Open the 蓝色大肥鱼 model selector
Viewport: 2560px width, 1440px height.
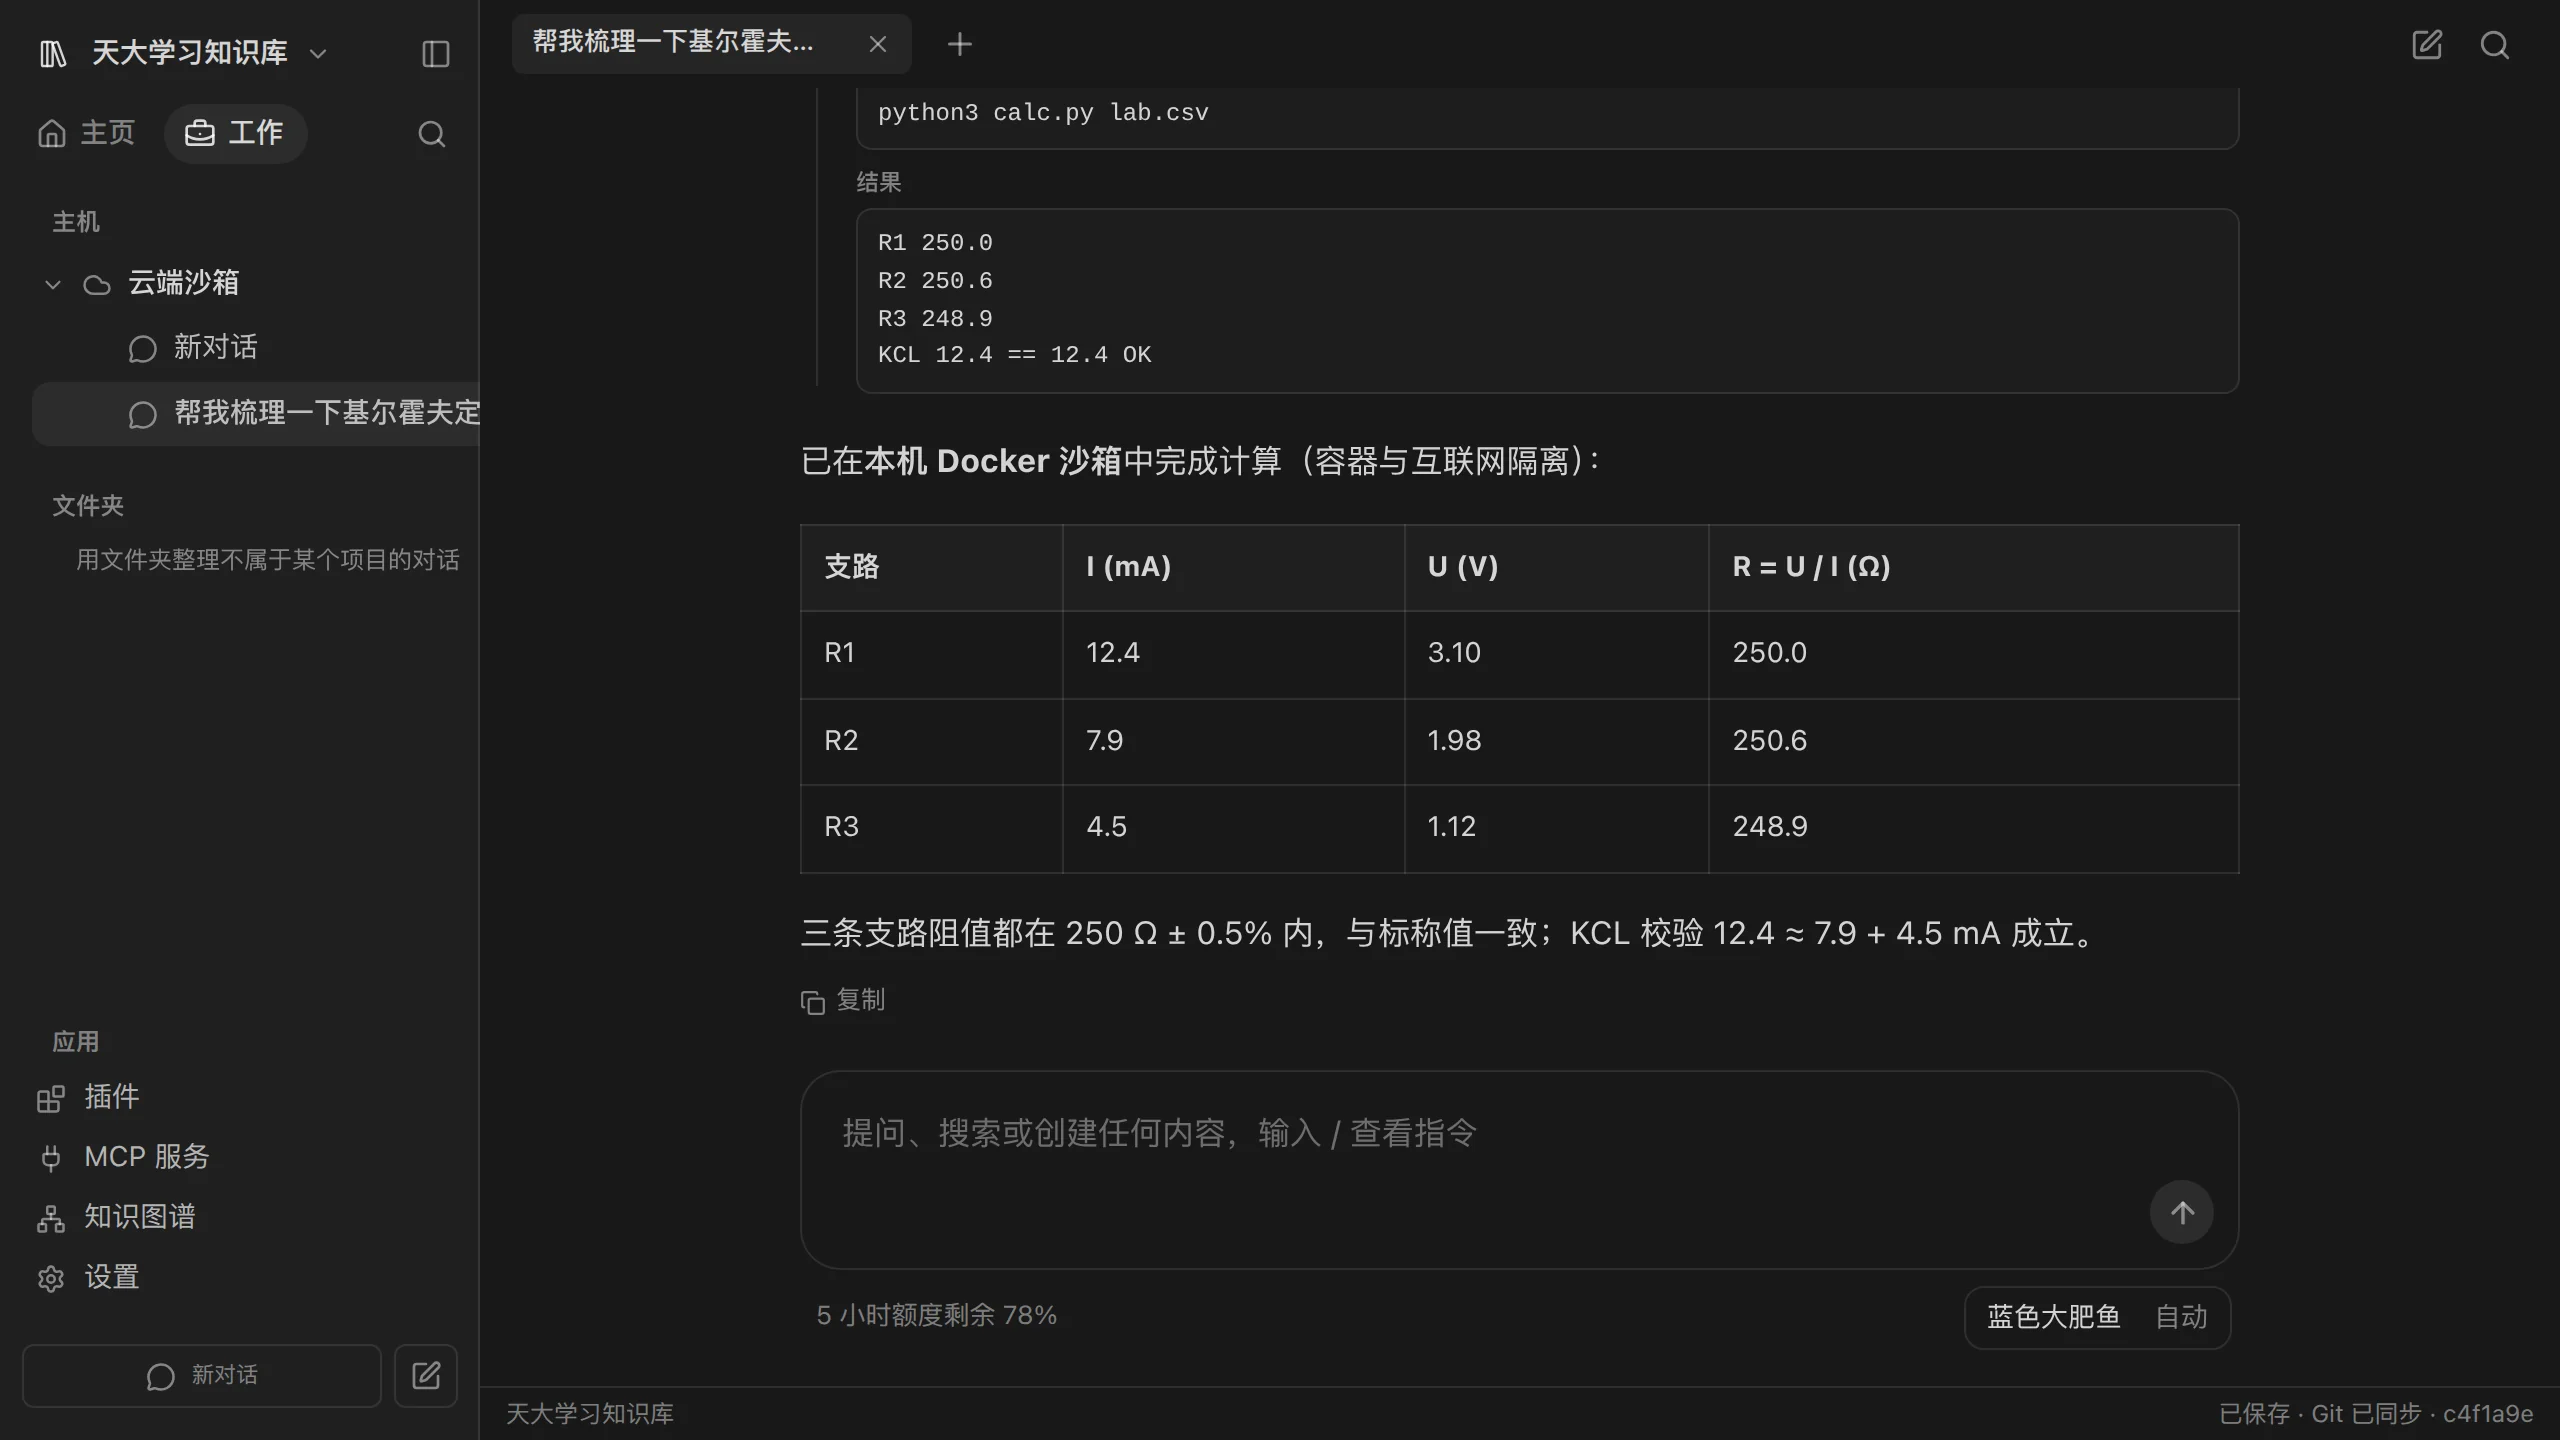(x=2053, y=1317)
